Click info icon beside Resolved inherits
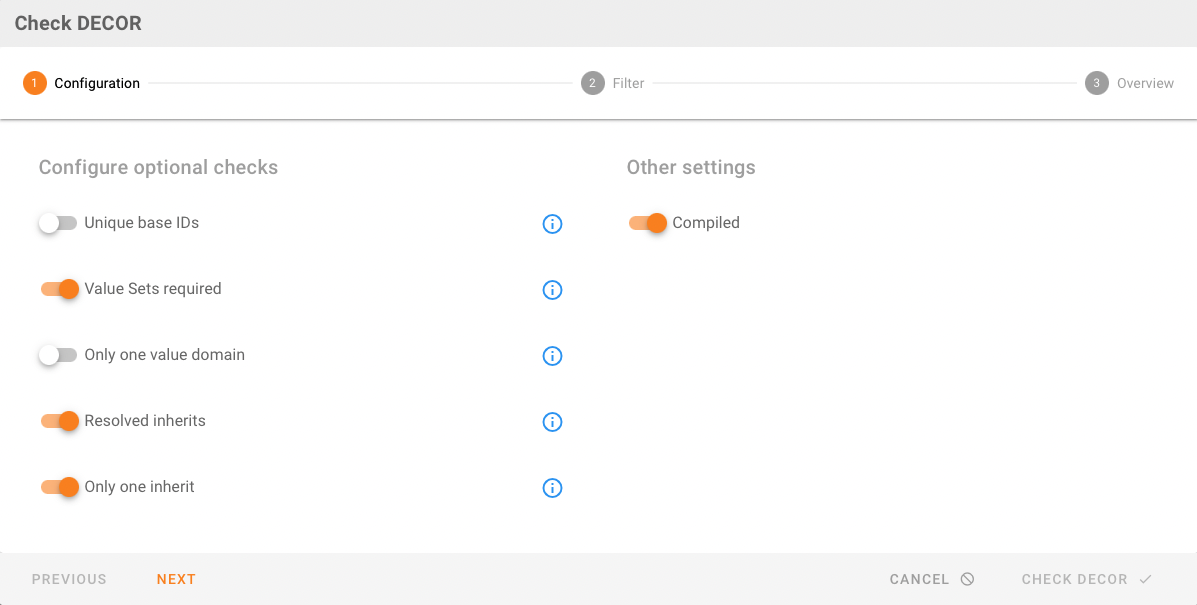The width and height of the screenshot is (1197, 605). 552,422
